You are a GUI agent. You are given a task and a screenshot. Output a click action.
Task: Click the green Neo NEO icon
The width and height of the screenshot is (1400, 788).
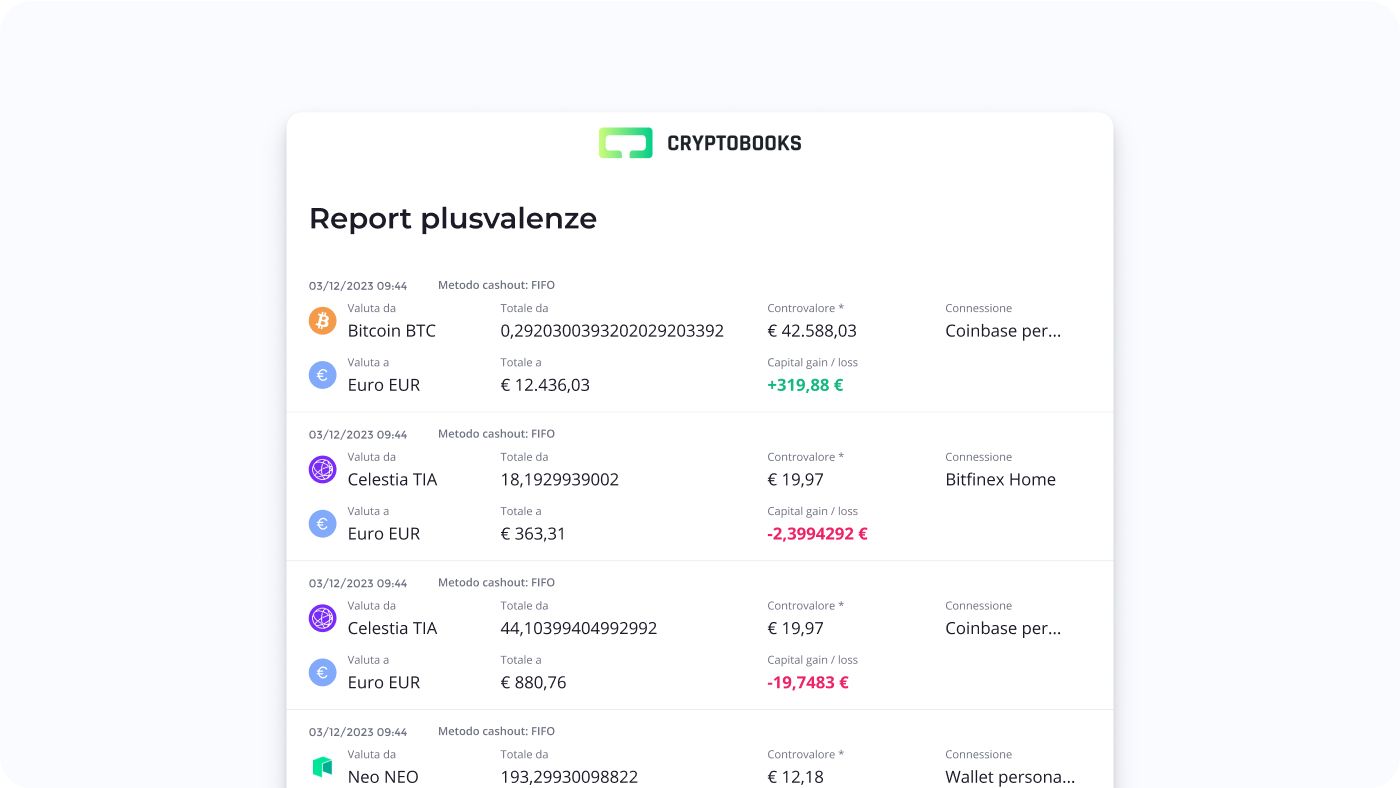tap(322, 767)
